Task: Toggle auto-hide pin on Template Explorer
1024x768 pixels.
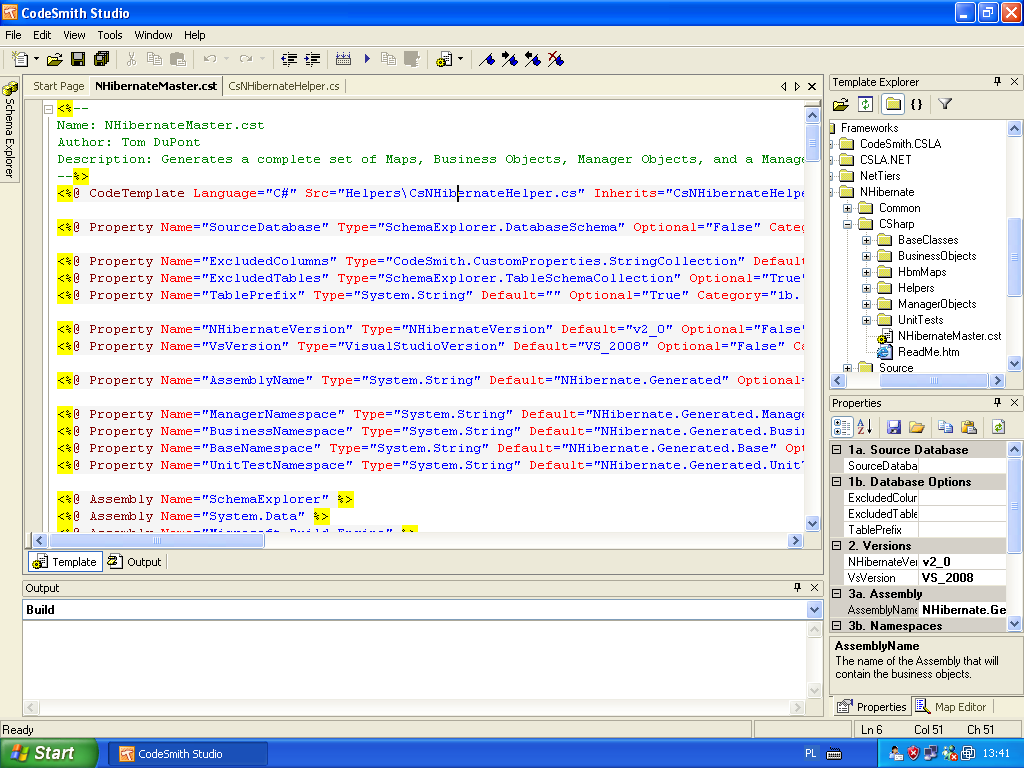Action: [x=997, y=82]
